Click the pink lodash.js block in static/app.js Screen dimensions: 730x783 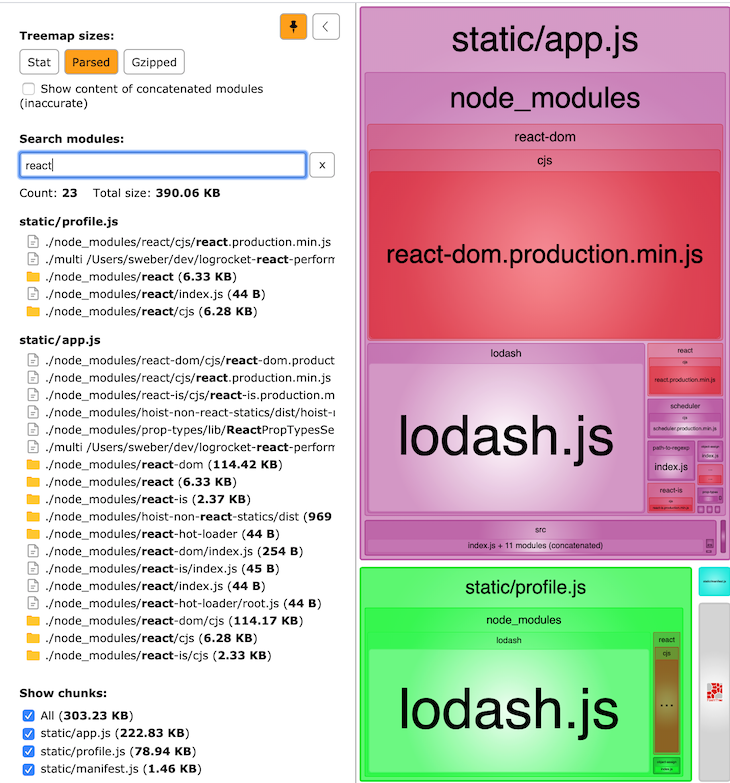[506, 437]
